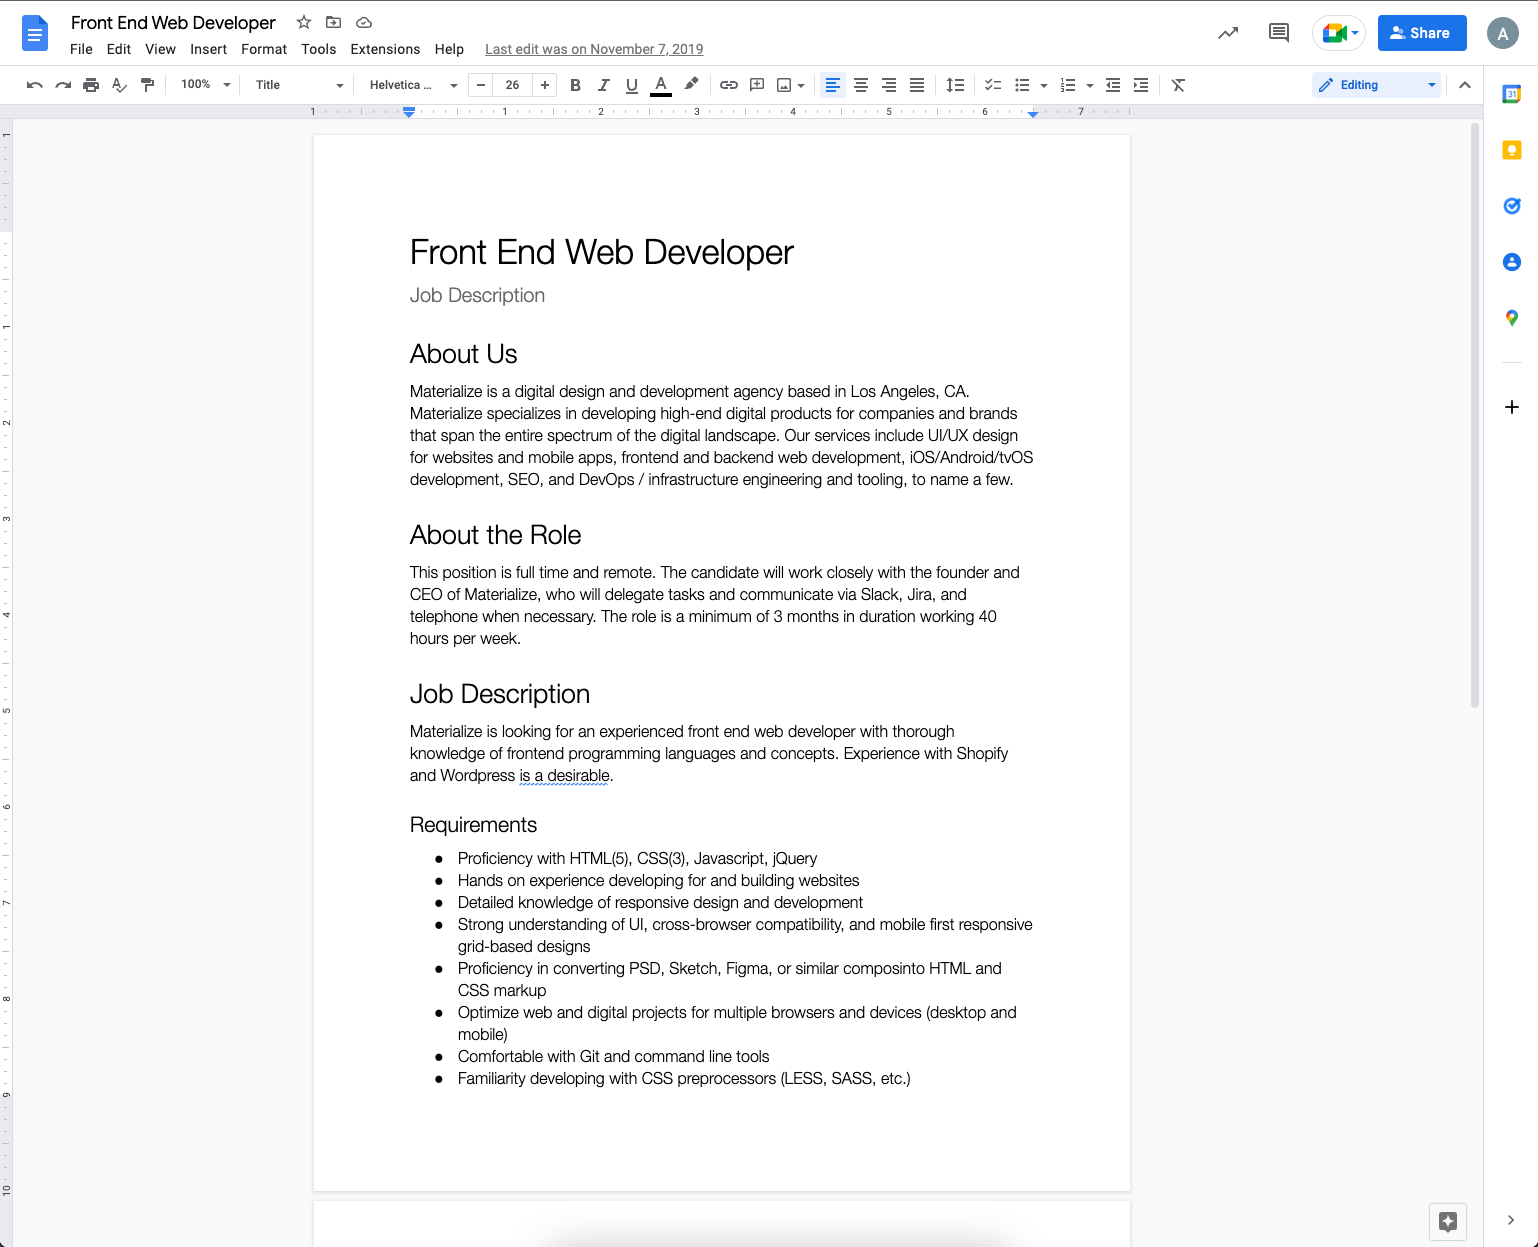The width and height of the screenshot is (1538, 1247).
Task: Open Maps in side panel
Action: coord(1512,318)
